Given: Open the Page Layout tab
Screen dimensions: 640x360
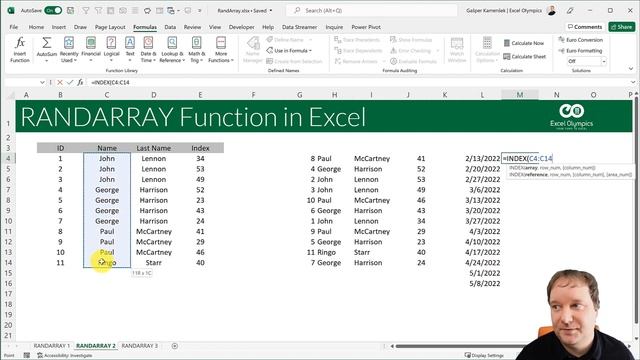Looking at the screenshot, I should pyautogui.click(x=110, y=27).
